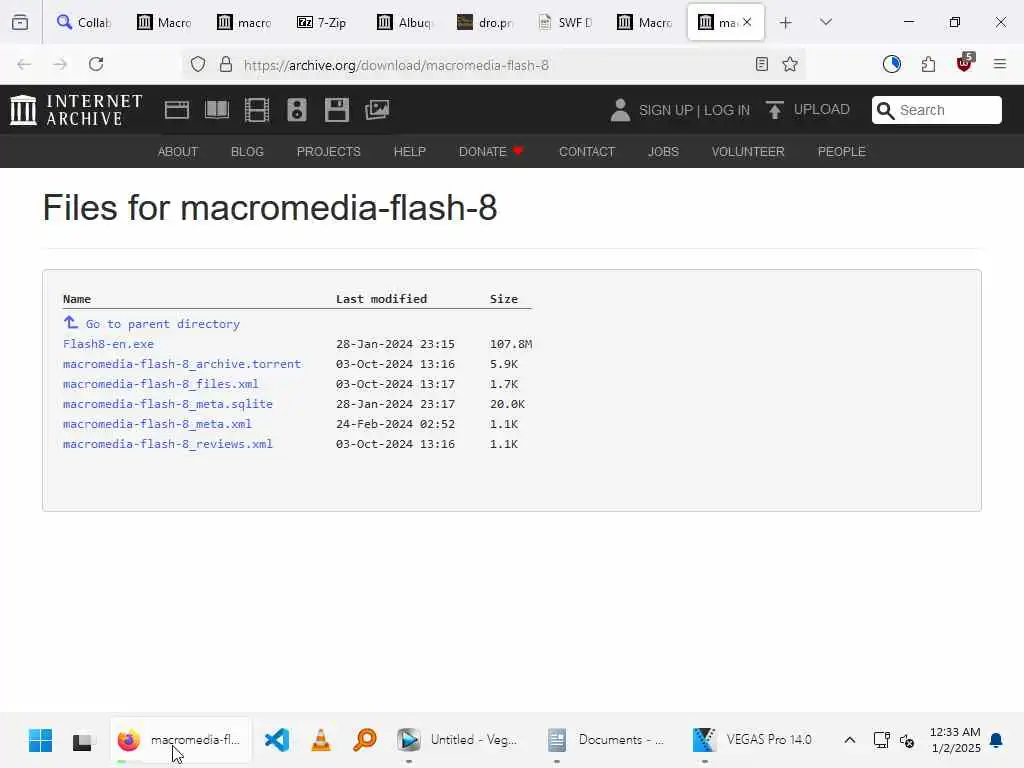The image size is (1024, 768).
Task: Click the upload arrow icon
Action: pyautogui.click(x=775, y=110)
